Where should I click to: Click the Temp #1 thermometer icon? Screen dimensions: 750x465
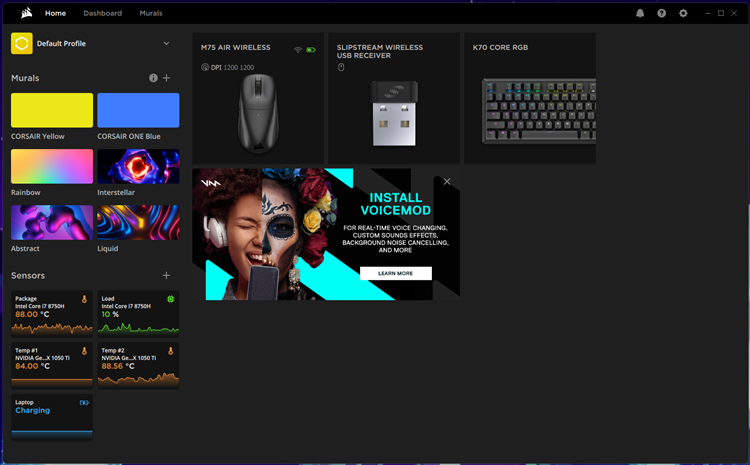84,351
